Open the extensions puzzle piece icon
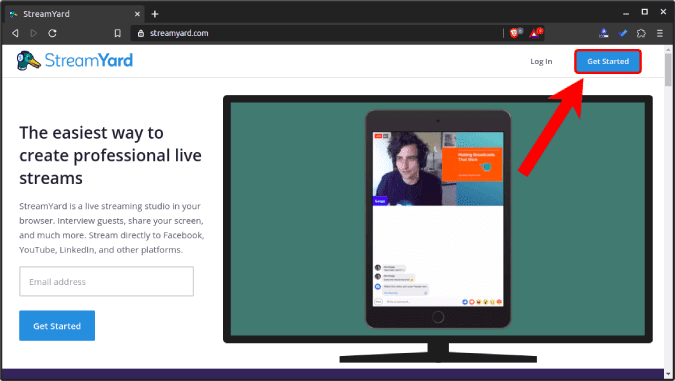 [x=641, y=33]
